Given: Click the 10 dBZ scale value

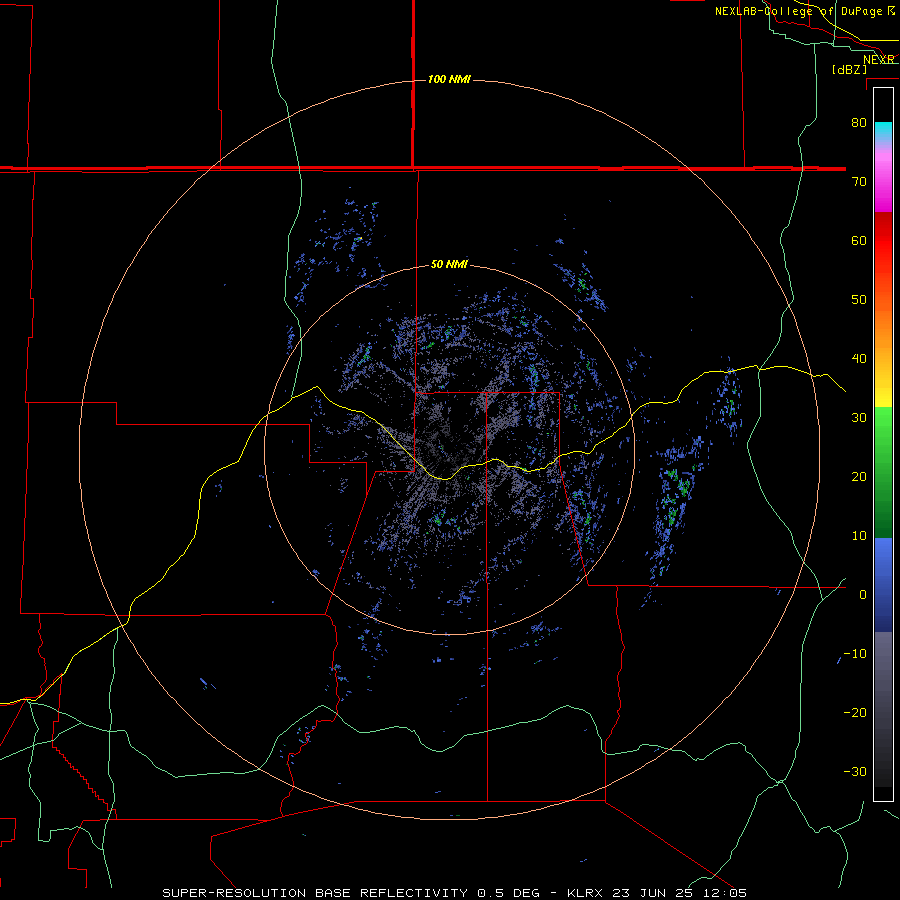Looking at the screenshot, I should click(859, 536).
